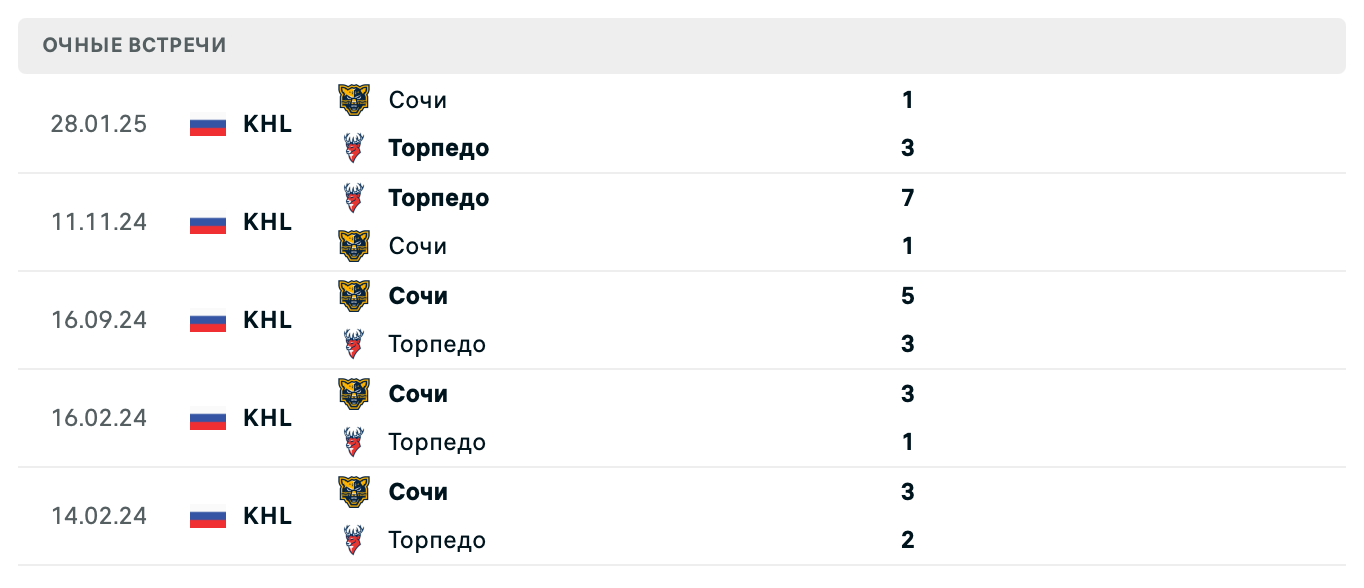
Task: Open the Торпедо team page from the top match
Action: (x=438, y=147)
